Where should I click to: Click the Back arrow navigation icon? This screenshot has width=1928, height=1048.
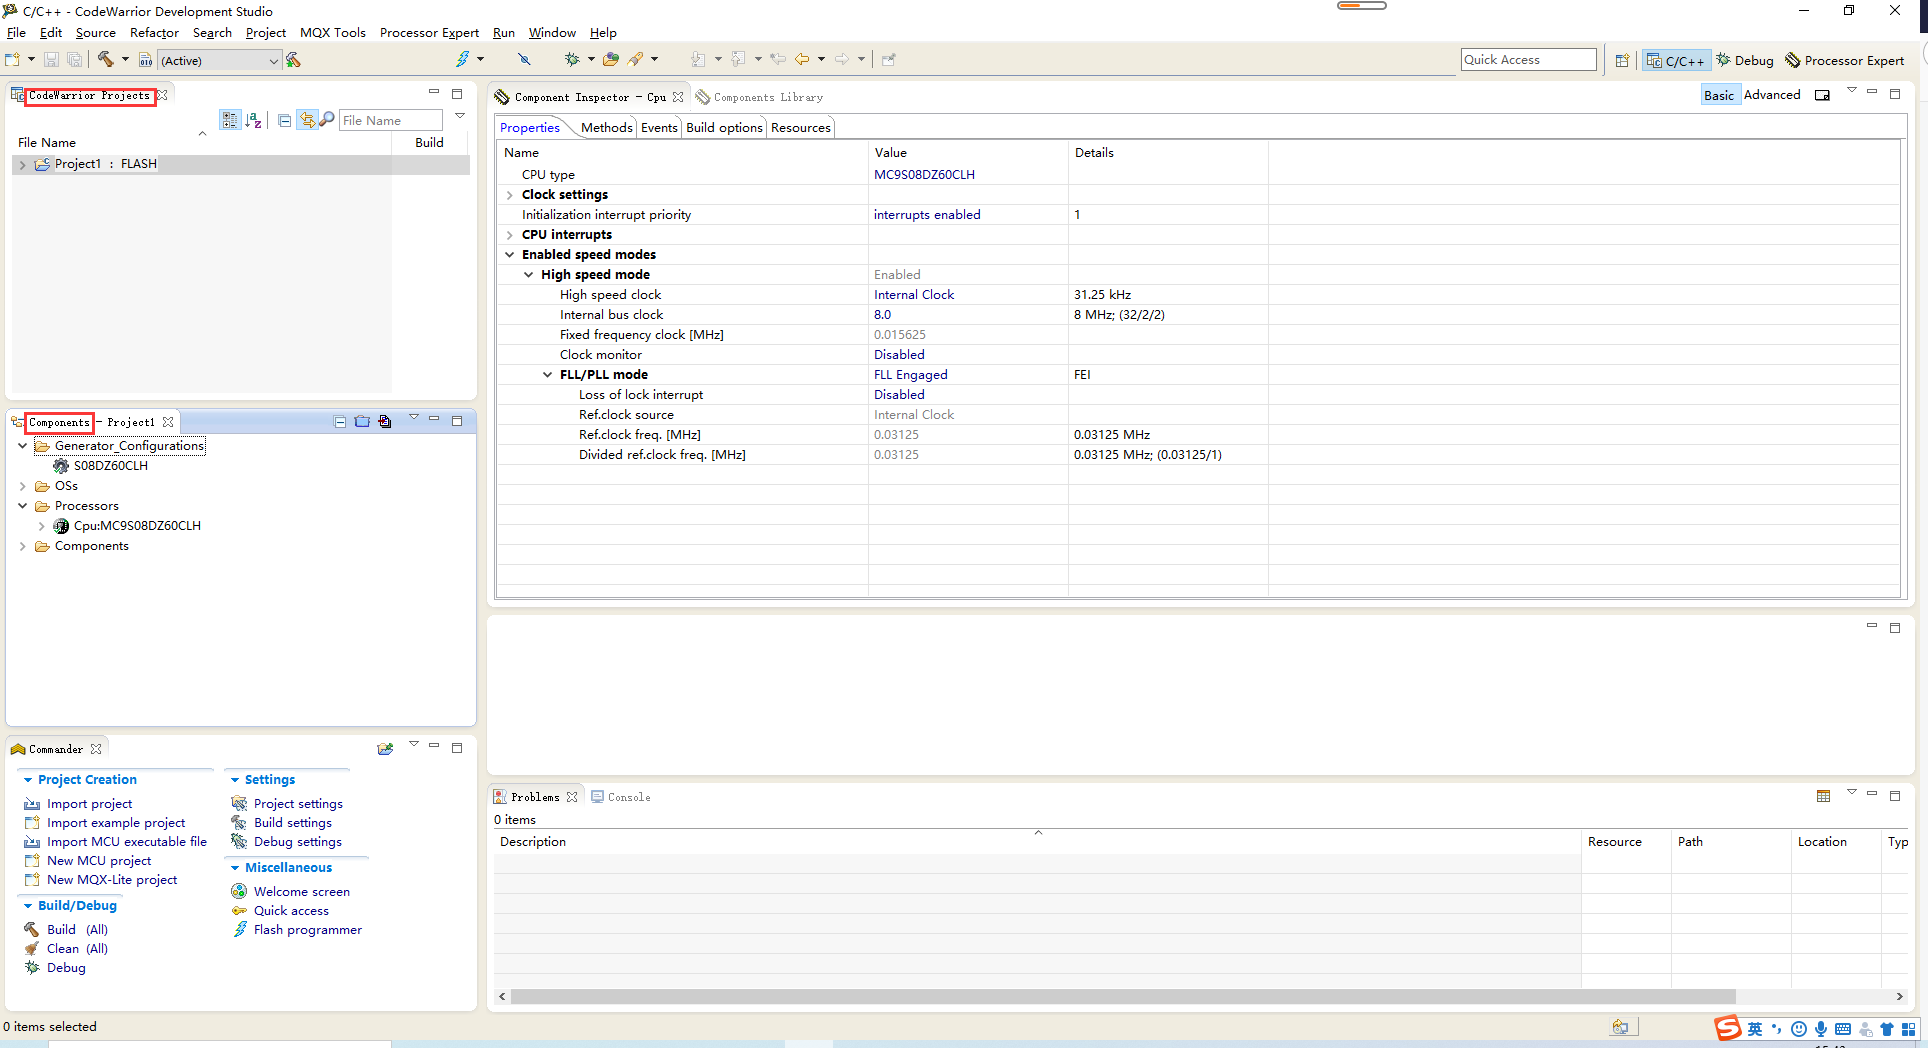pos(802,59)
